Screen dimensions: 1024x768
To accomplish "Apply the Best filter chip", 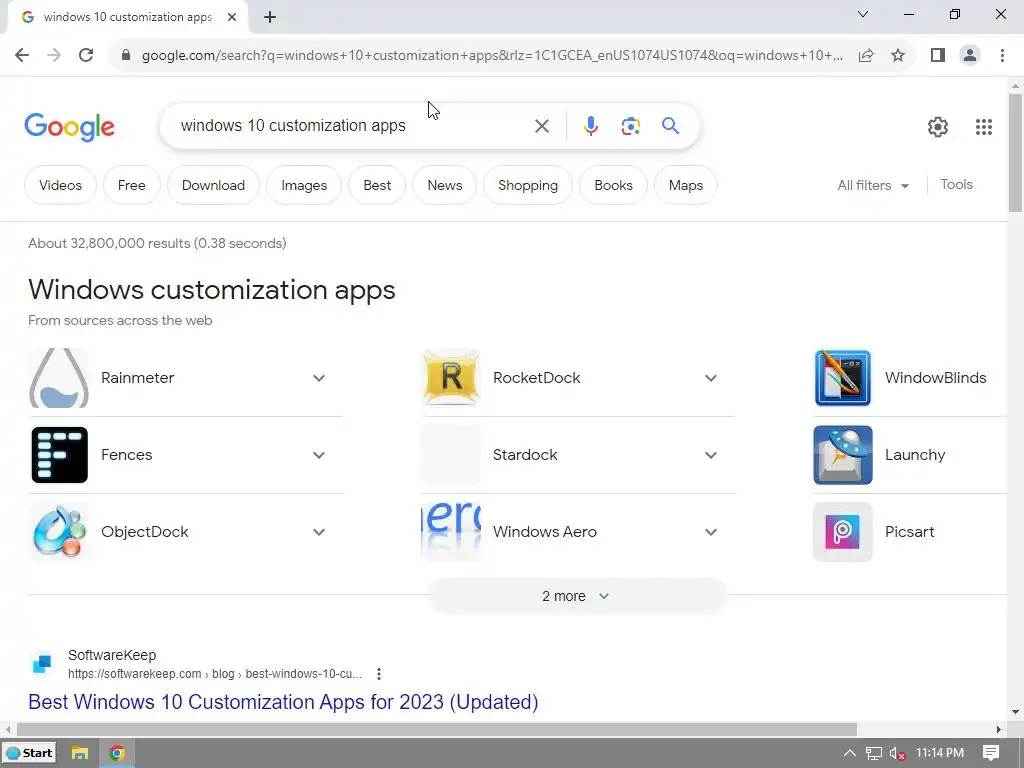I will point(377,185).
